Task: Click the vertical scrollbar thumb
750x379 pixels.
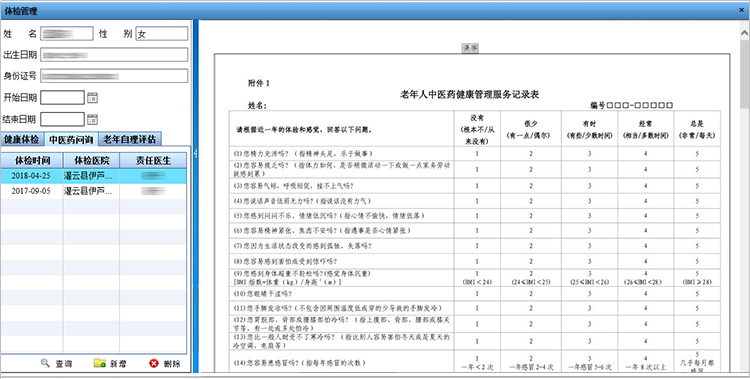Action: tap(744, 74)
